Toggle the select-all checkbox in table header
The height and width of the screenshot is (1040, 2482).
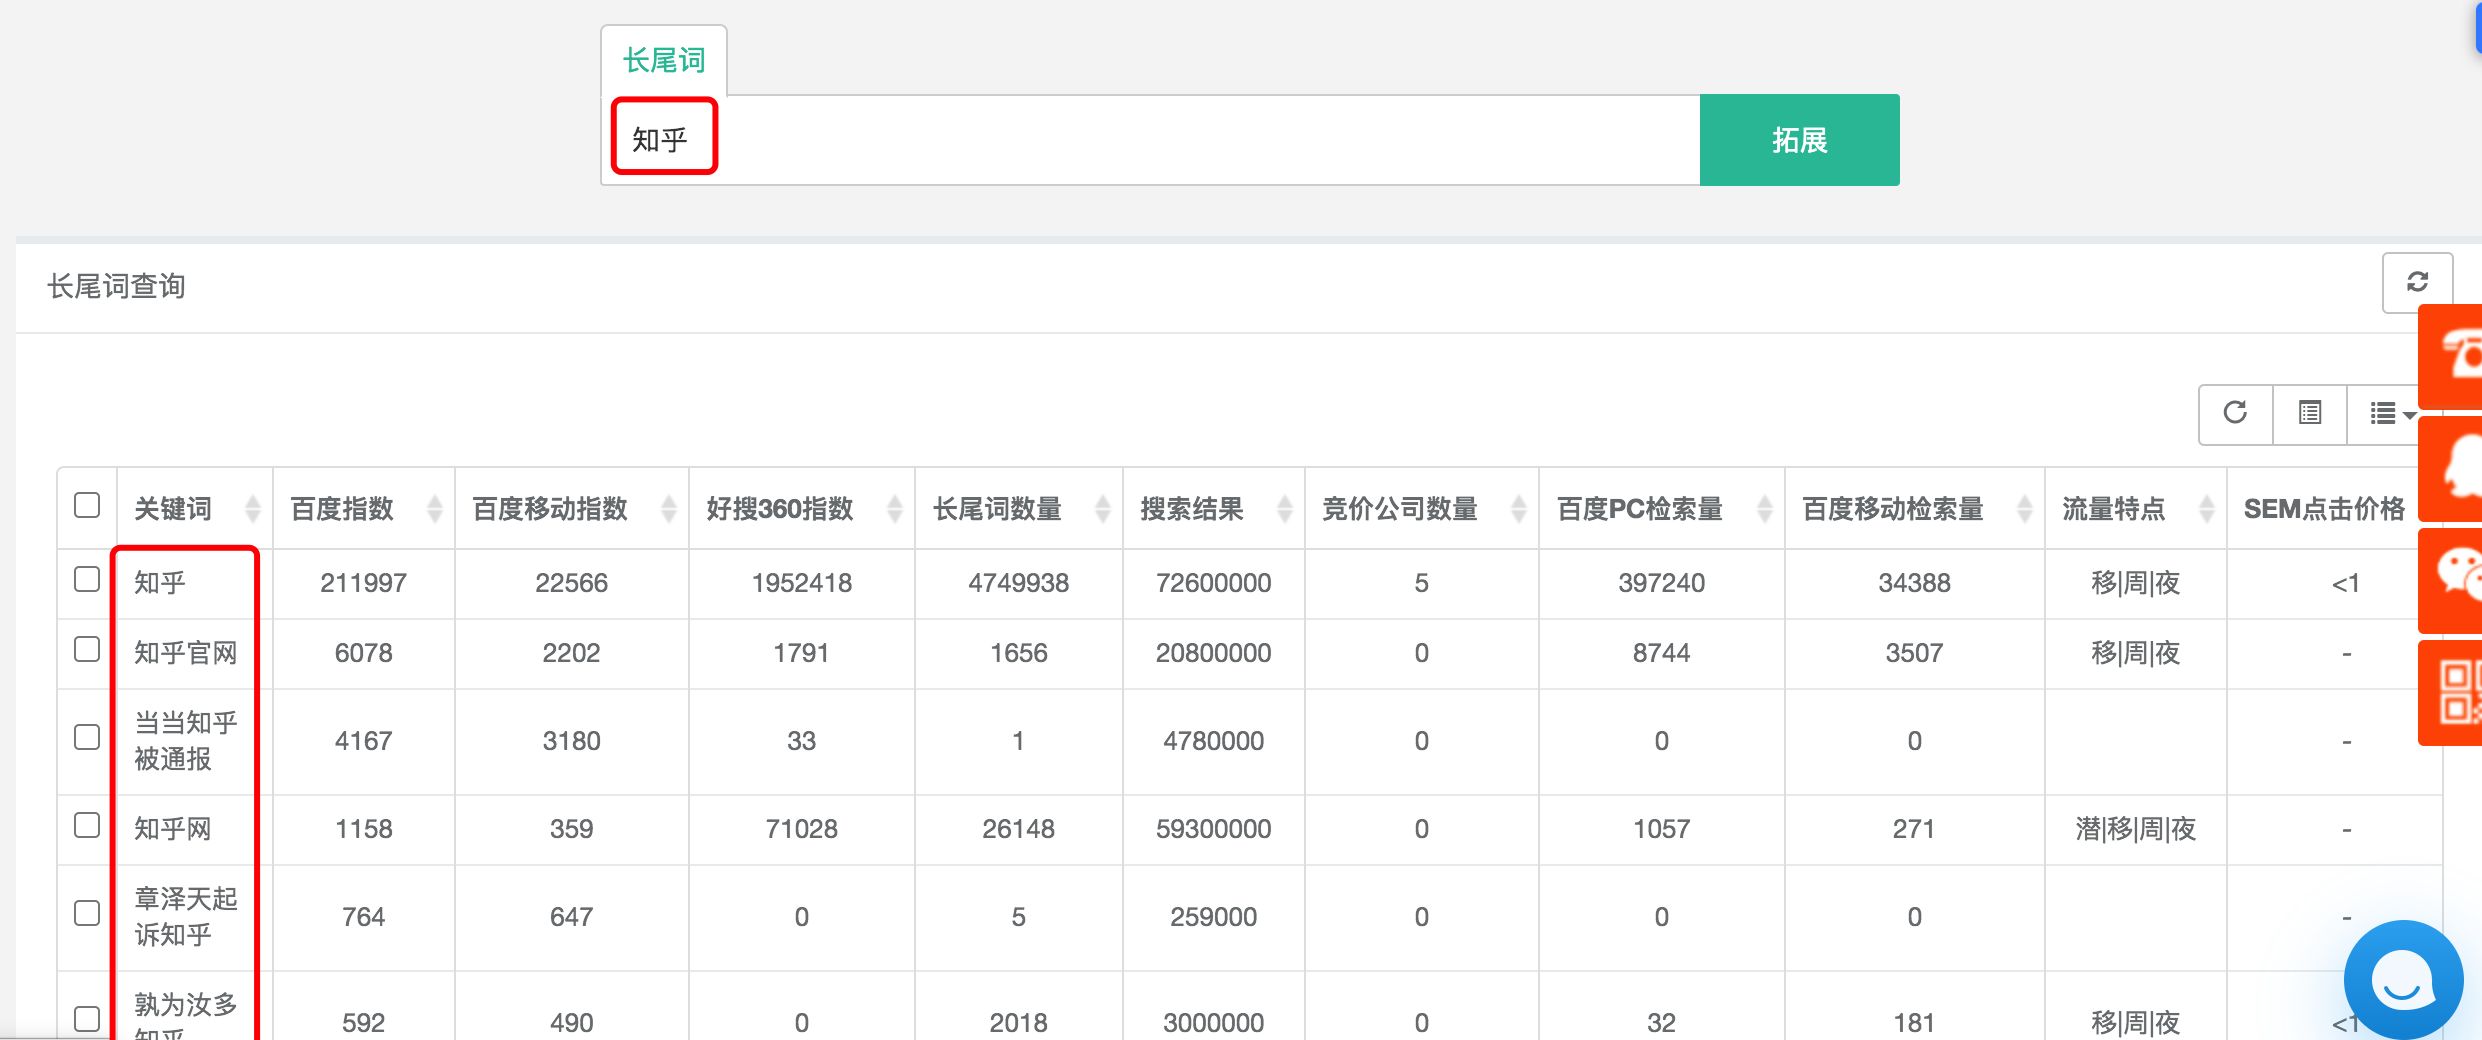coord(87,505)
